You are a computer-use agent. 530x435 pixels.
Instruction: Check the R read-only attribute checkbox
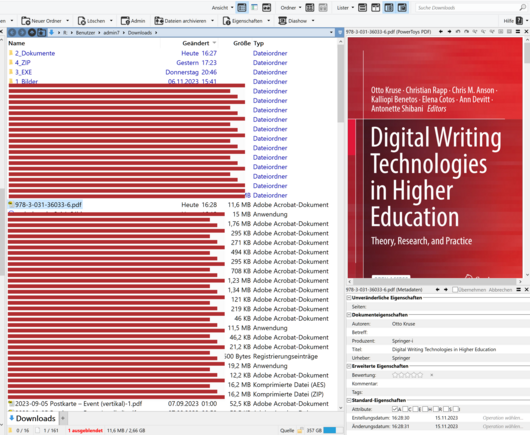point(435,409)
